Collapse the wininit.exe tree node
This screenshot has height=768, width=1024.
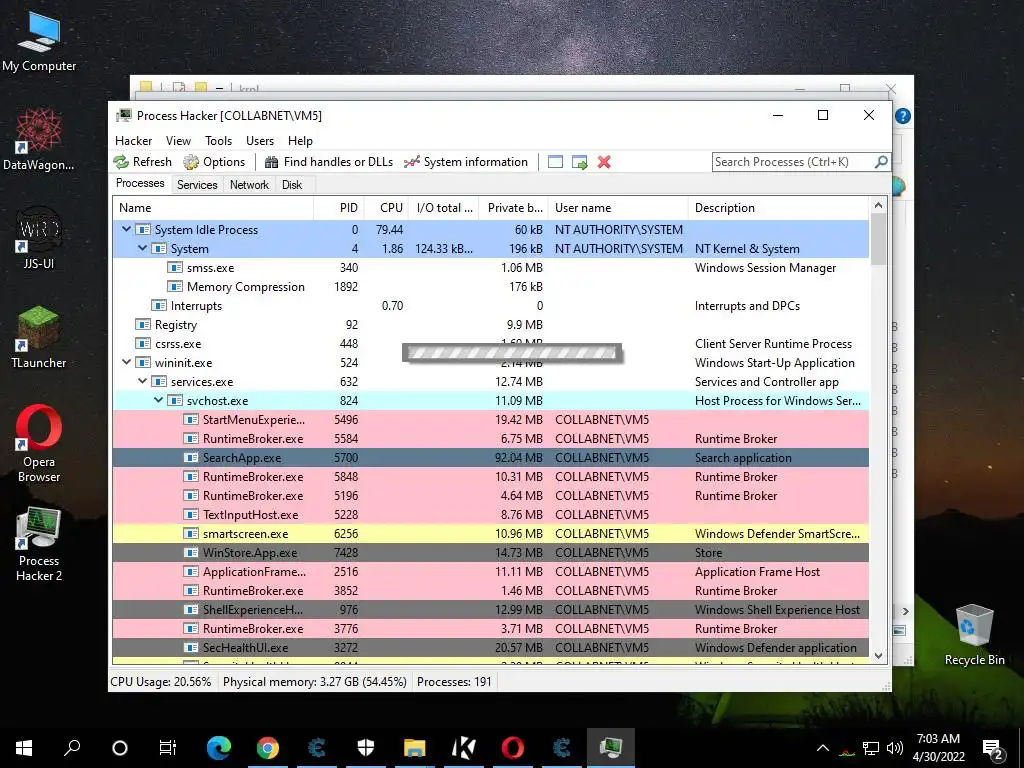(127, 362)
